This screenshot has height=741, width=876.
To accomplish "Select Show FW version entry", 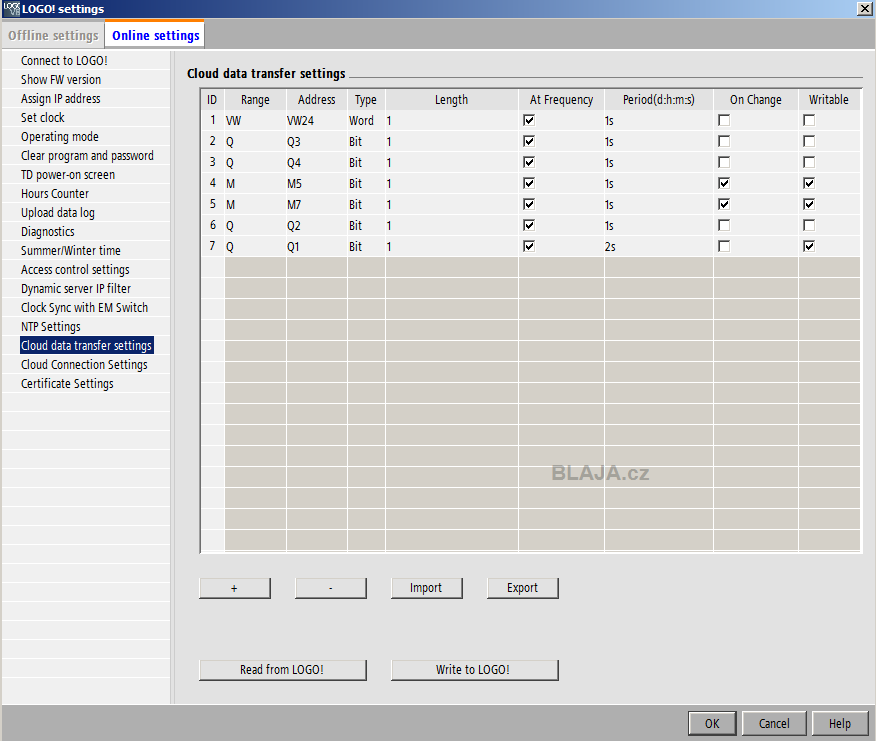I will (61, 79).
